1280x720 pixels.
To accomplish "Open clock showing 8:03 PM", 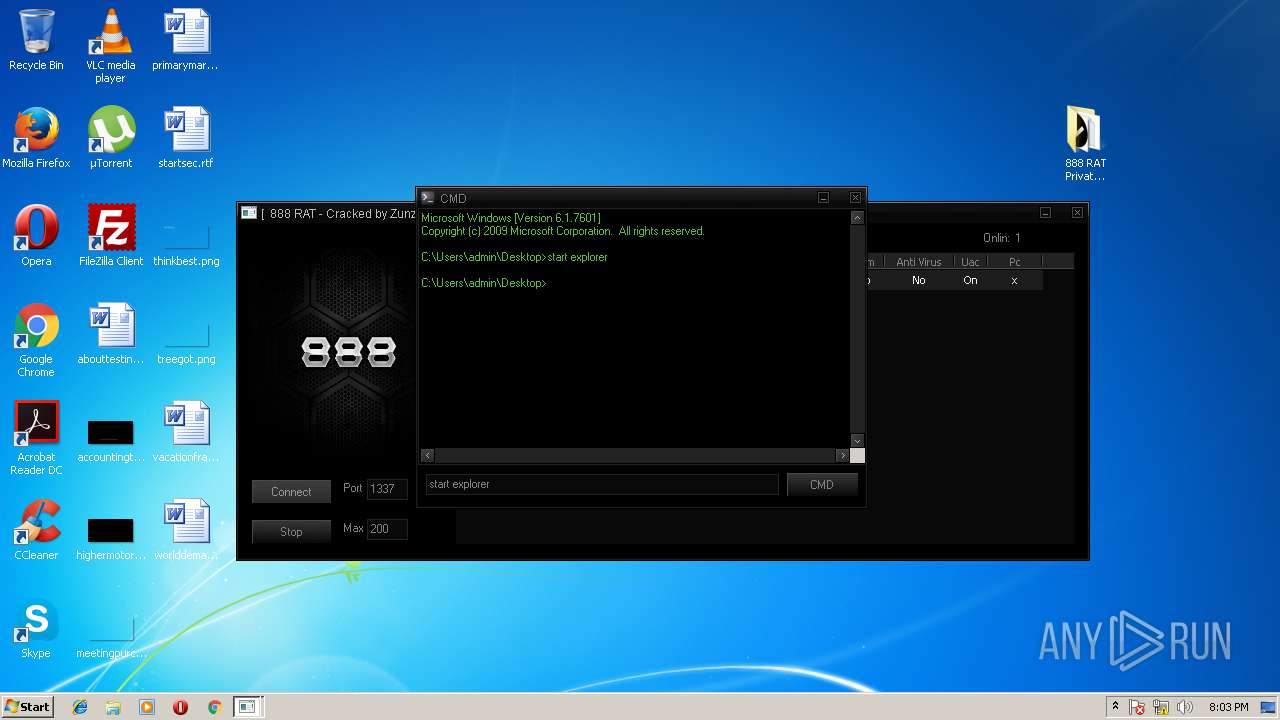I will [x=1228, y=707].
